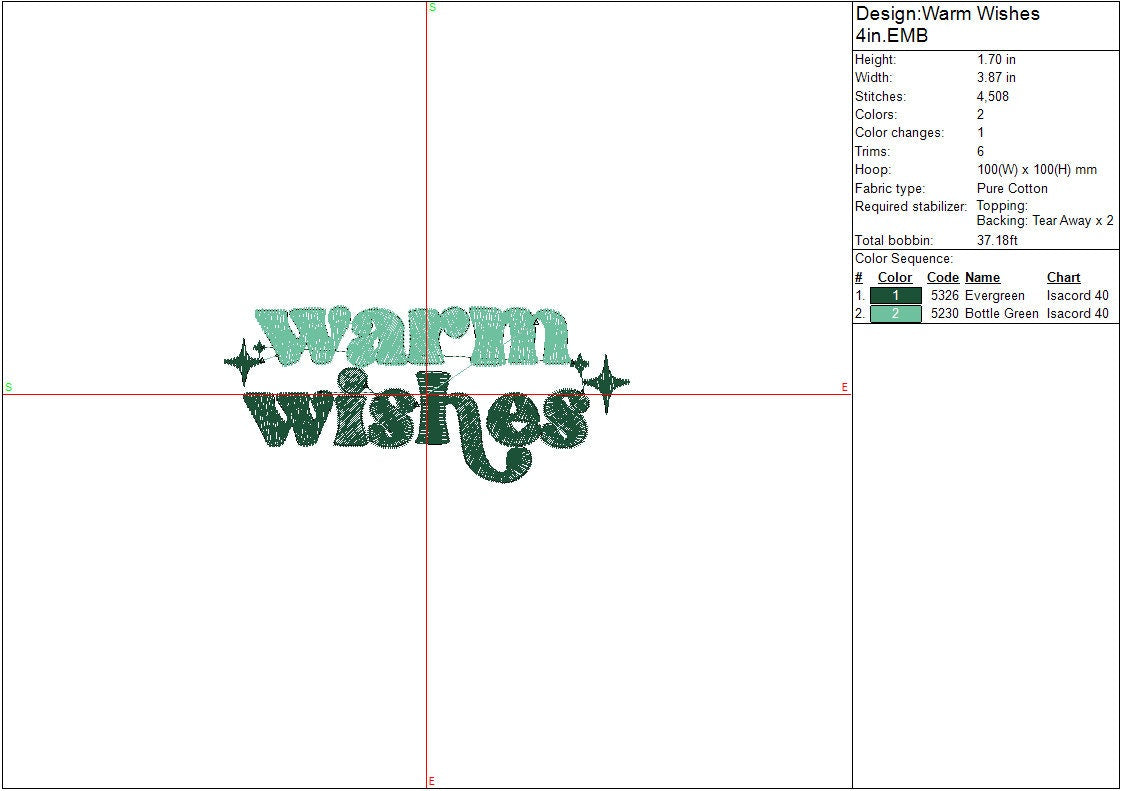Click the thread code 5326

944,296
